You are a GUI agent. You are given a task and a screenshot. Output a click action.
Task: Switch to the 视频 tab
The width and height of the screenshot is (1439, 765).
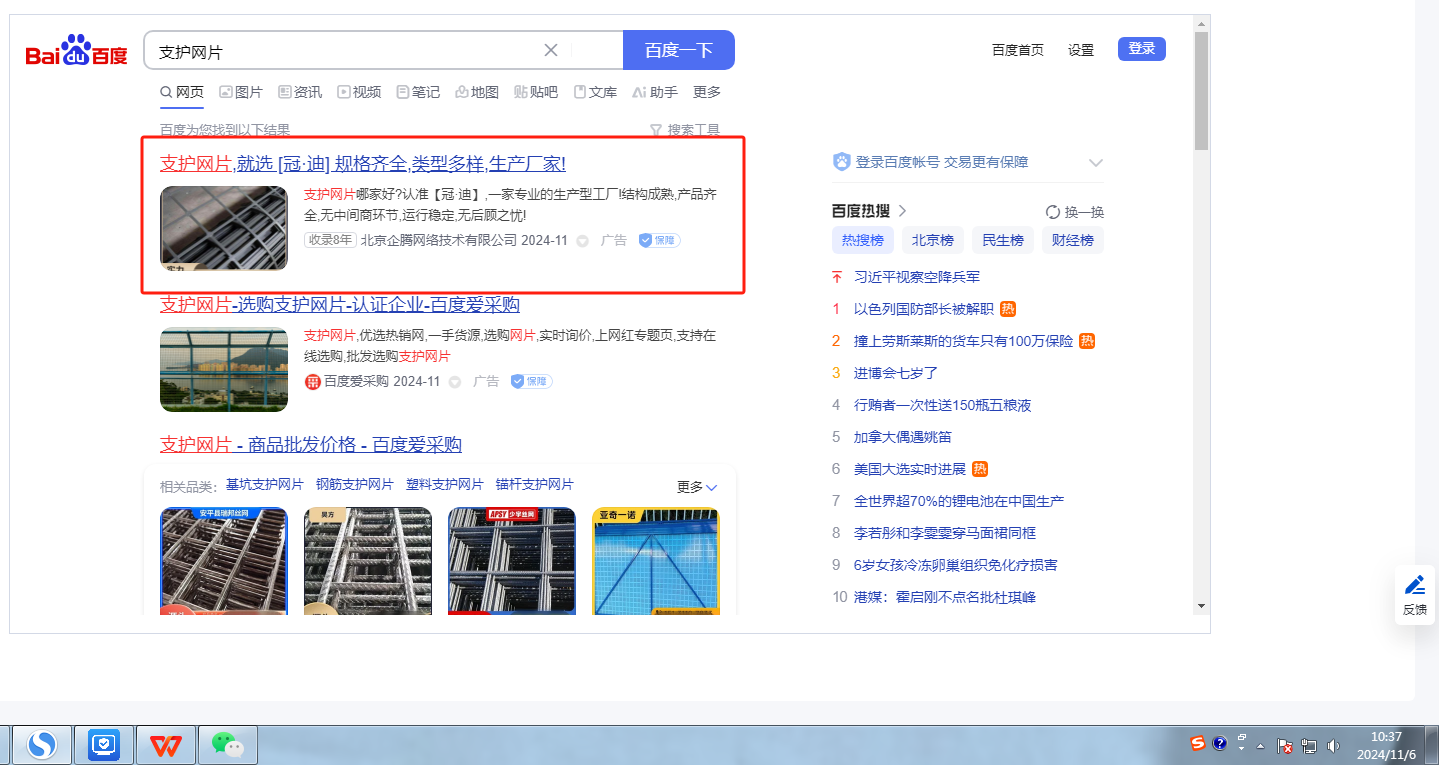point(359,92)
